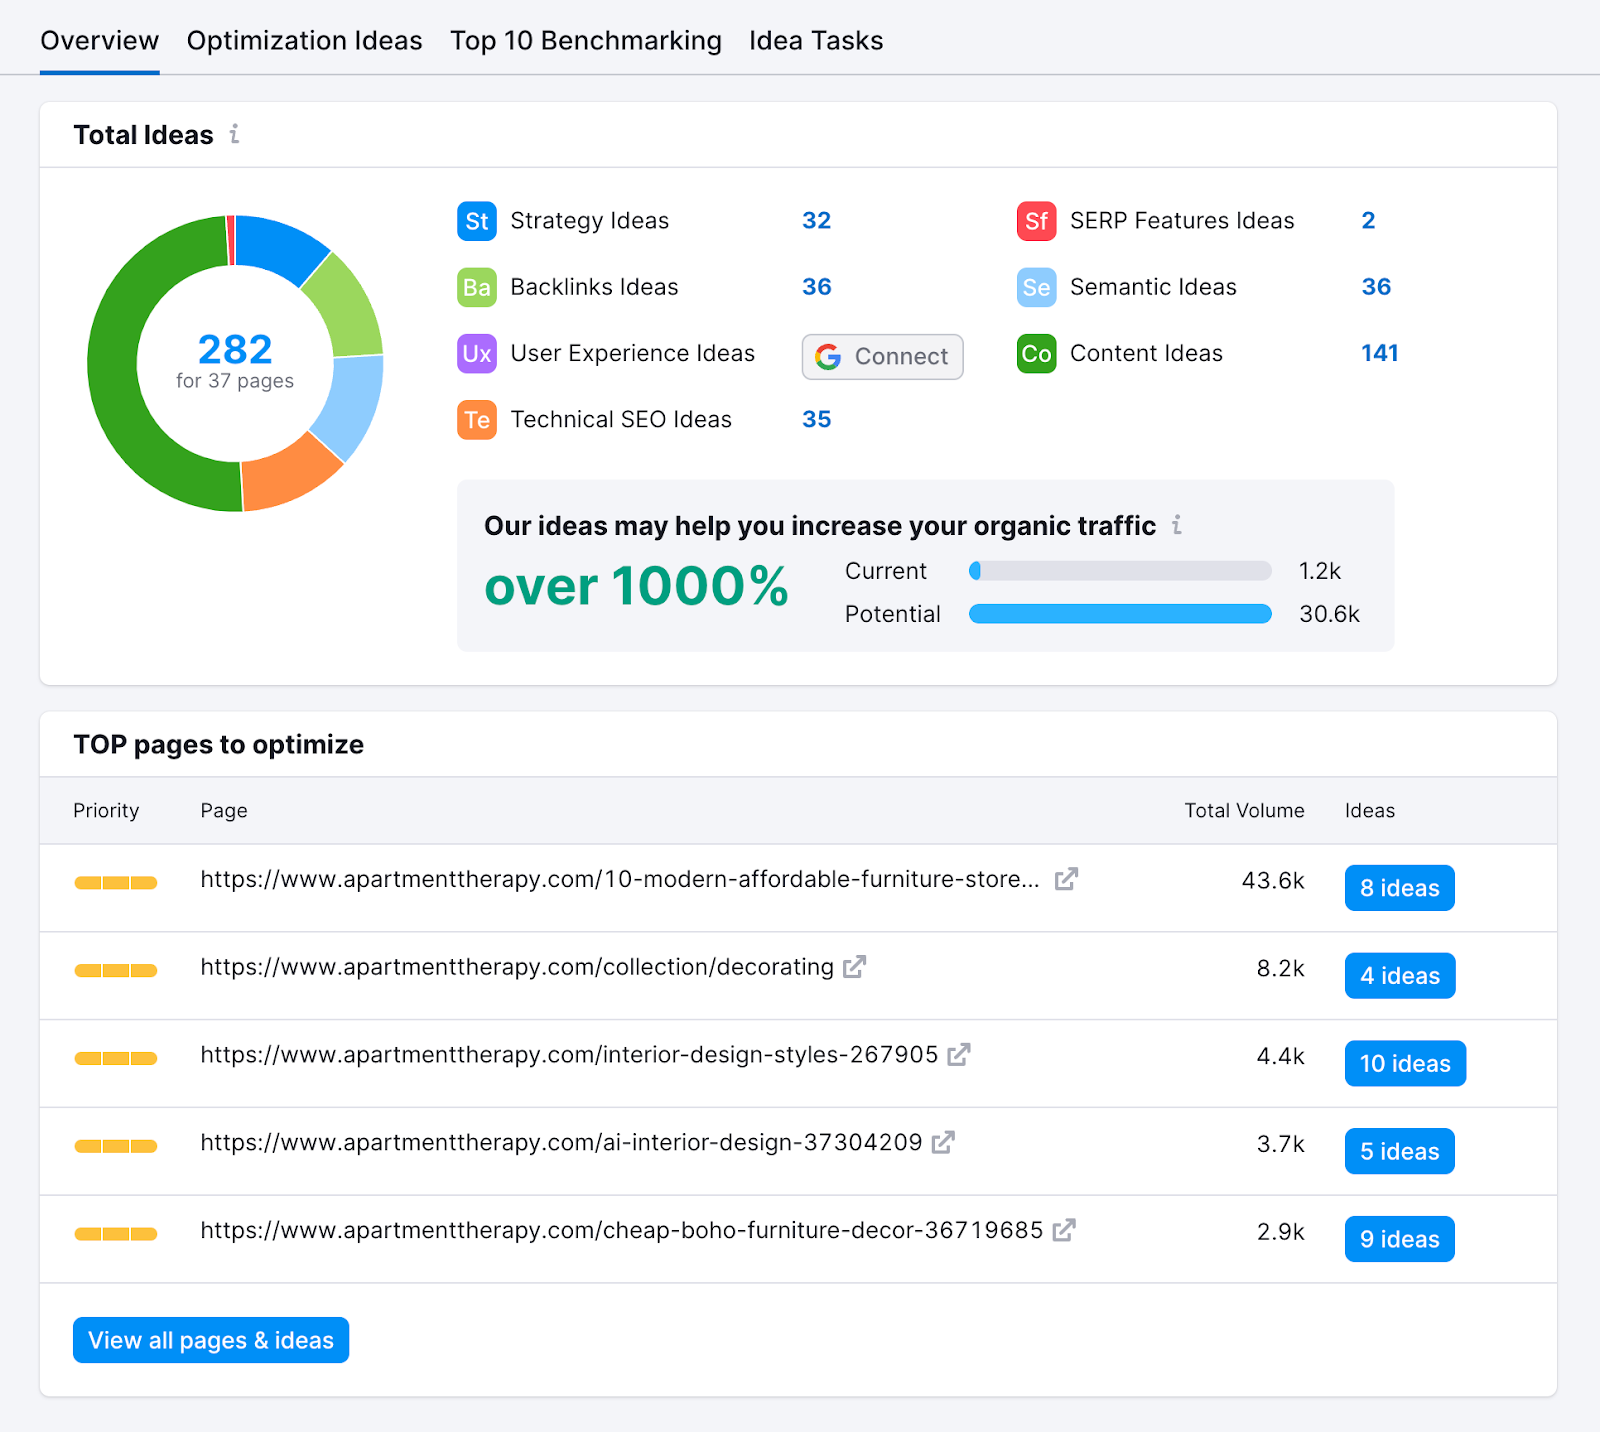Open Top 10 Benchmarking tab

(x=585, y=41)
